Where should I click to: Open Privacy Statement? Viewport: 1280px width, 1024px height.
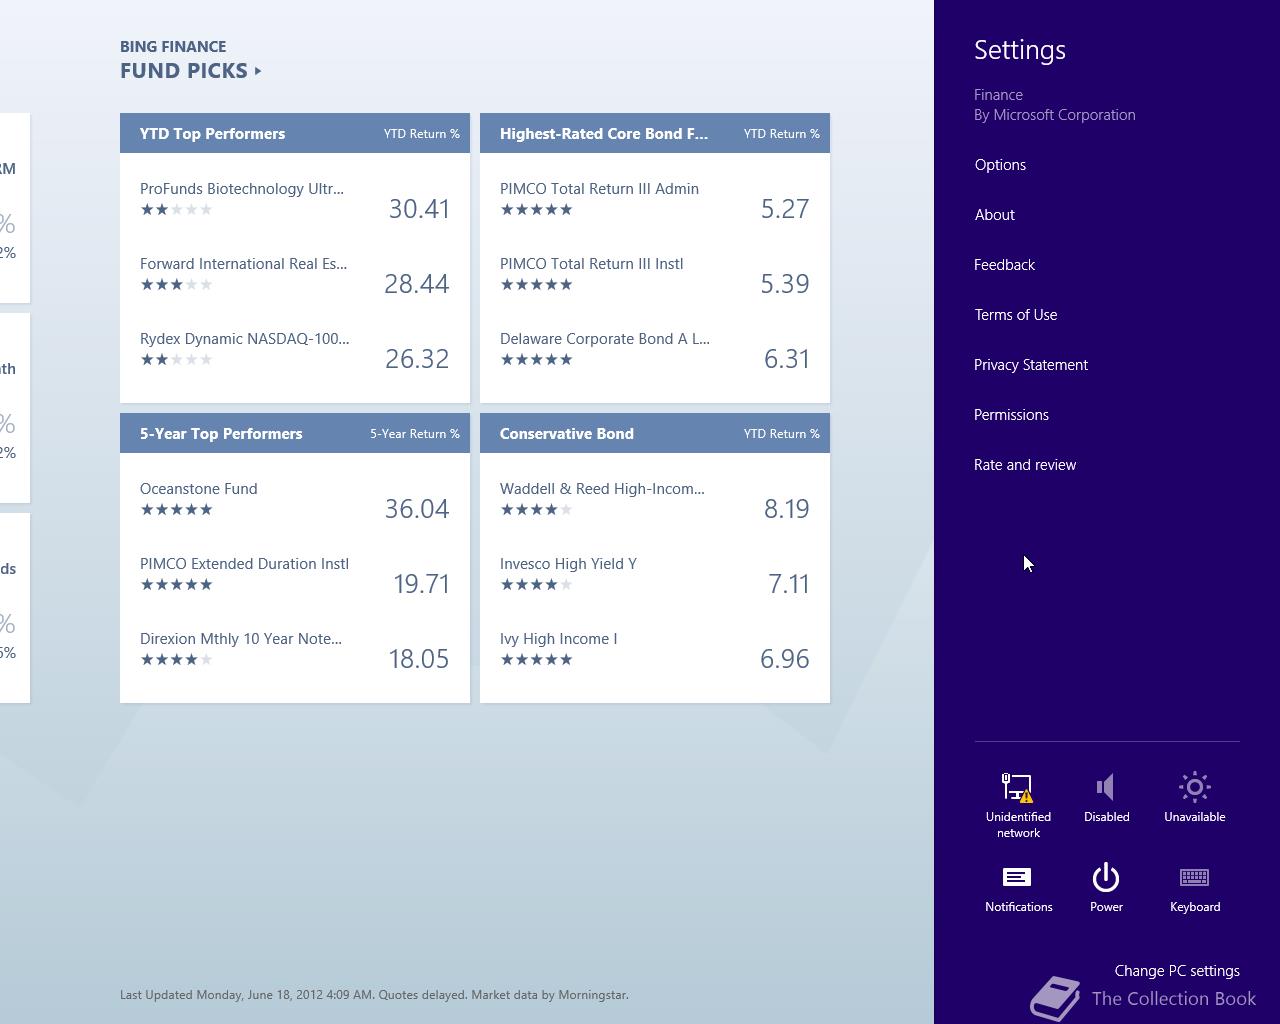click(1030, 365)
